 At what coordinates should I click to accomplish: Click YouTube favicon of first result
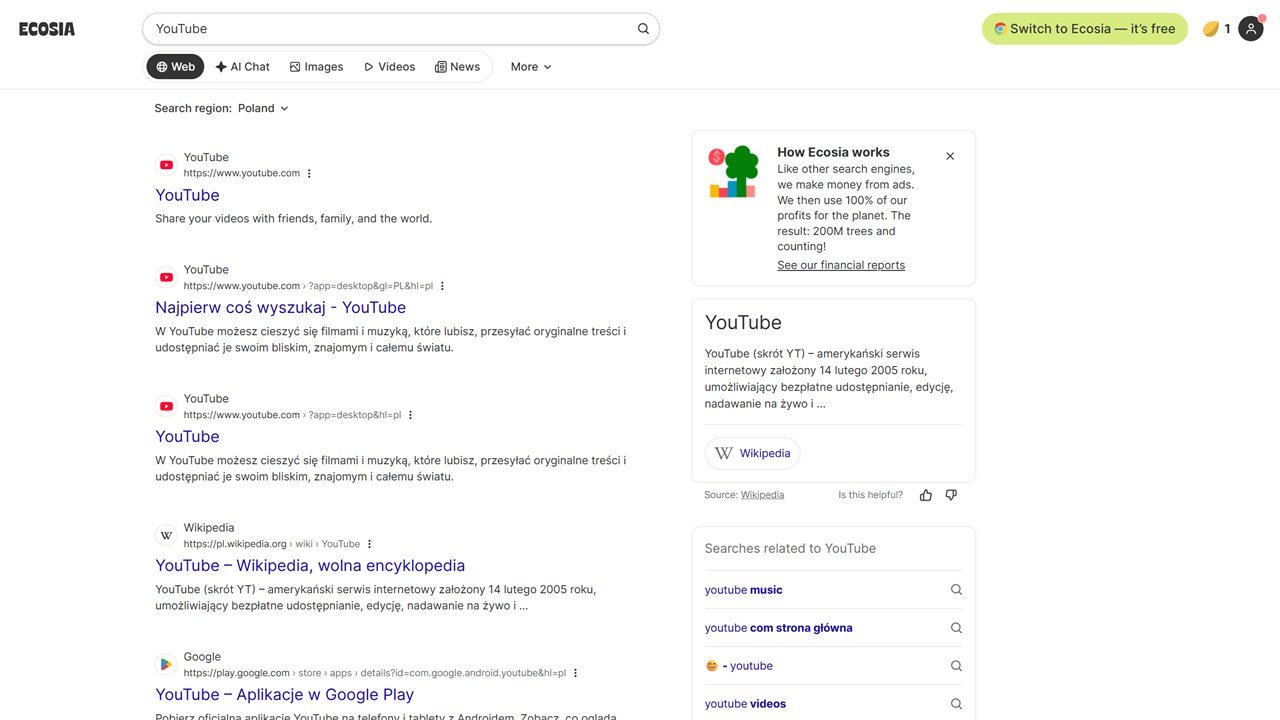tap(166, 165)
